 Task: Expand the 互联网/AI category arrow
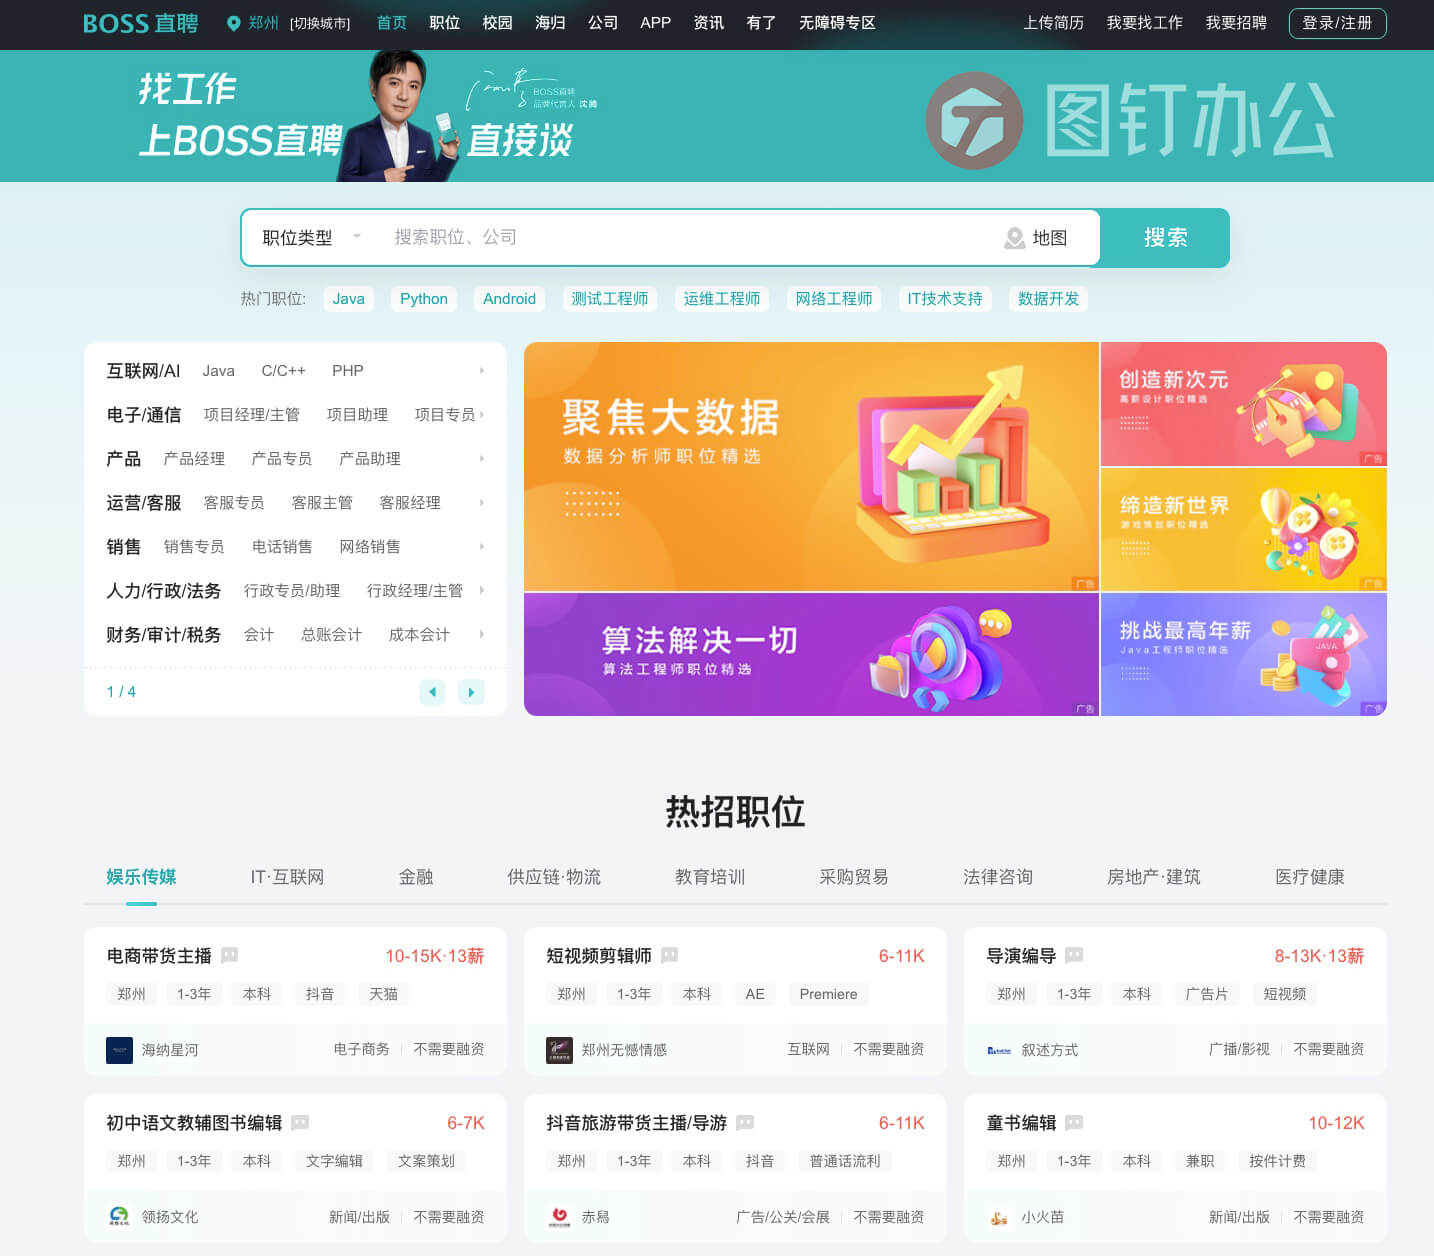[481, 371]
